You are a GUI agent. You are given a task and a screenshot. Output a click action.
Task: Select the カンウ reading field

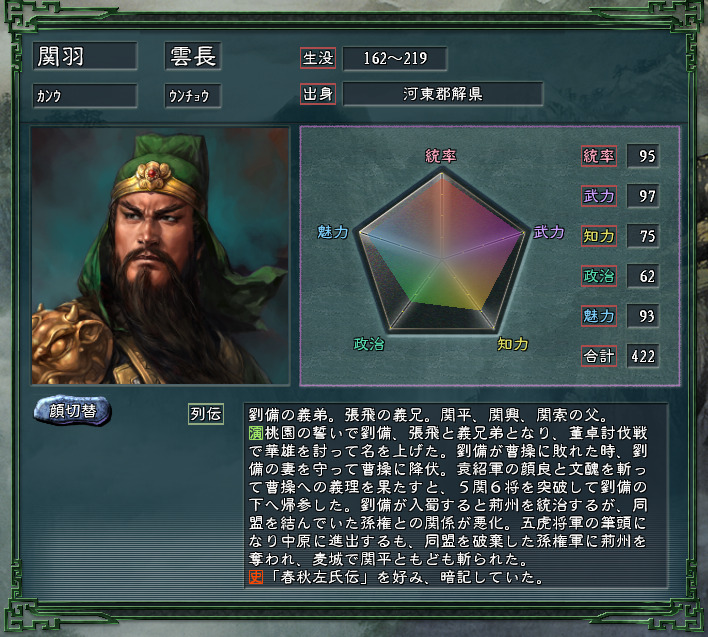click(85, 95)
